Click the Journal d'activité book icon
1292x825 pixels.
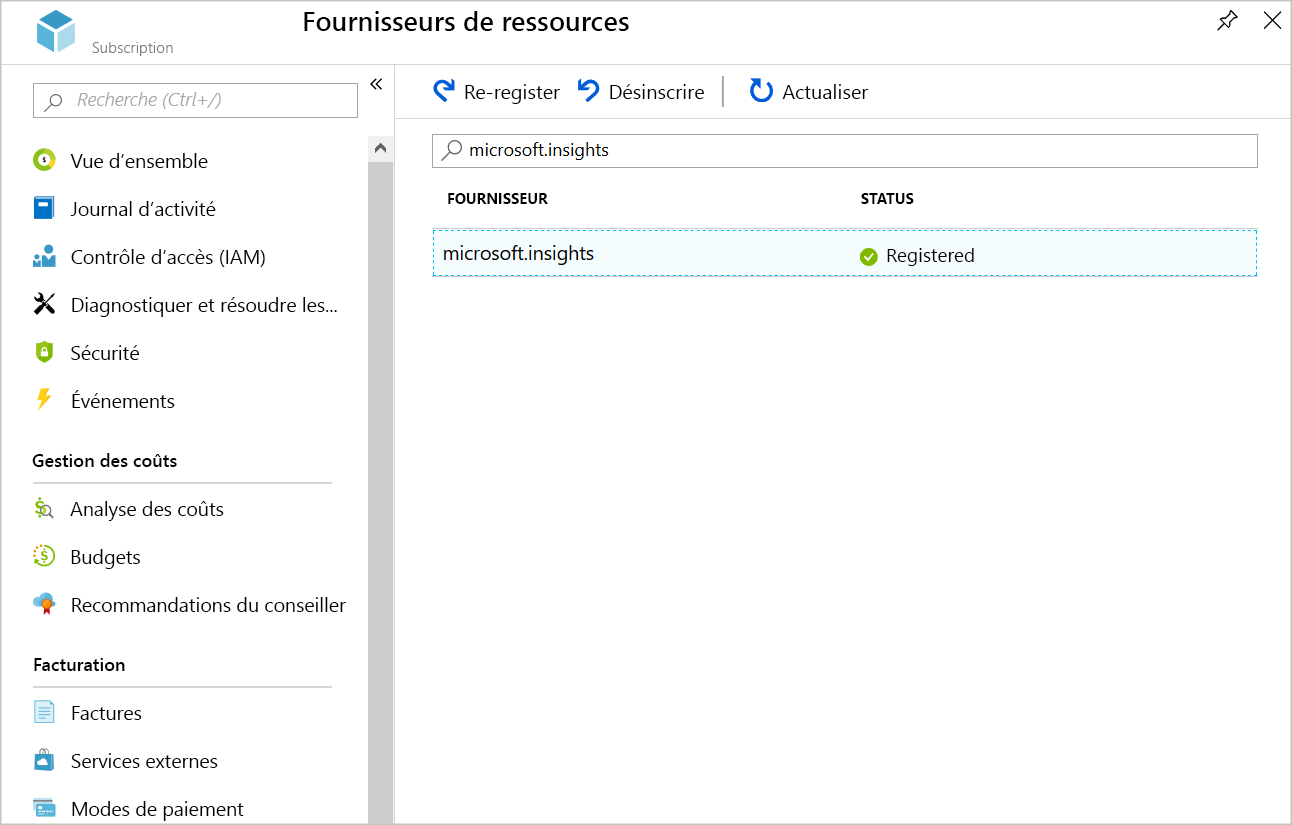click(44, 209)
